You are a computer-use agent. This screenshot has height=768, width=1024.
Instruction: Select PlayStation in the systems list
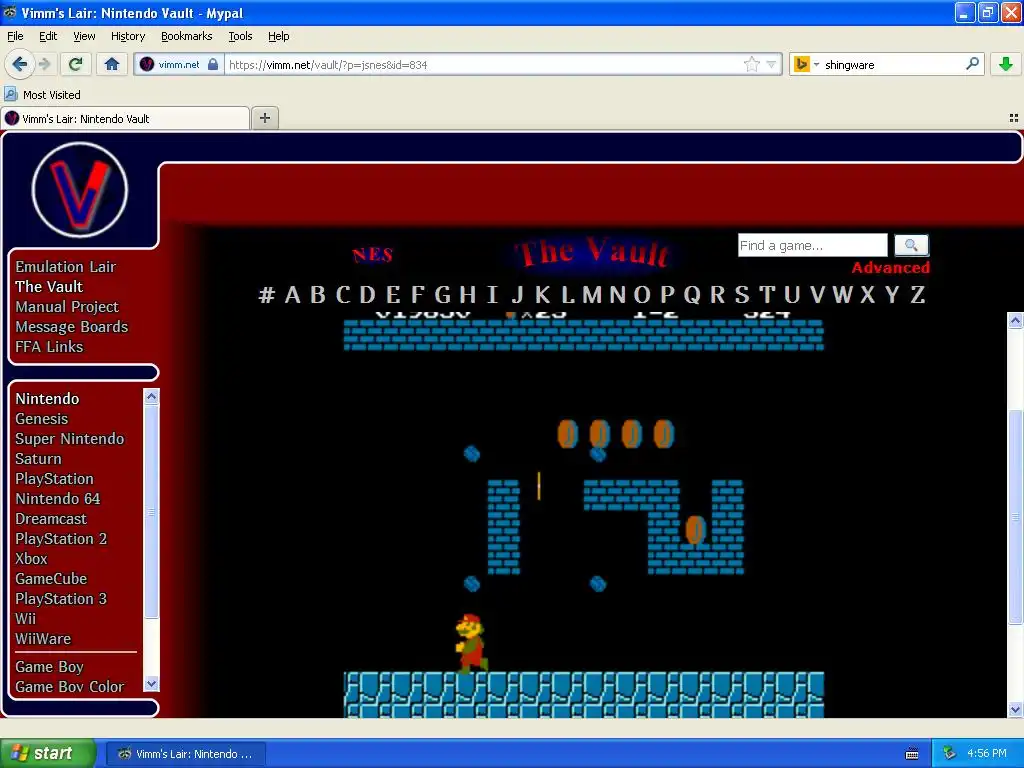pyautogui.click(x=54, y=479)
